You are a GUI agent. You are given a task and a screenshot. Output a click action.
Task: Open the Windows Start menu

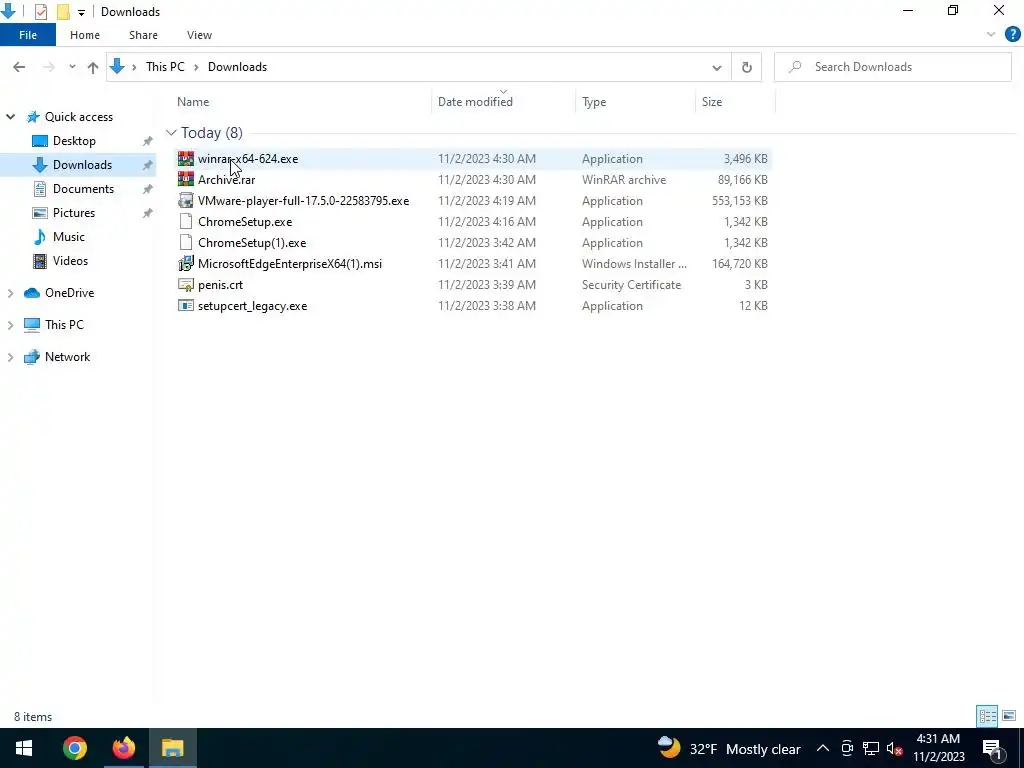[24, 748]
